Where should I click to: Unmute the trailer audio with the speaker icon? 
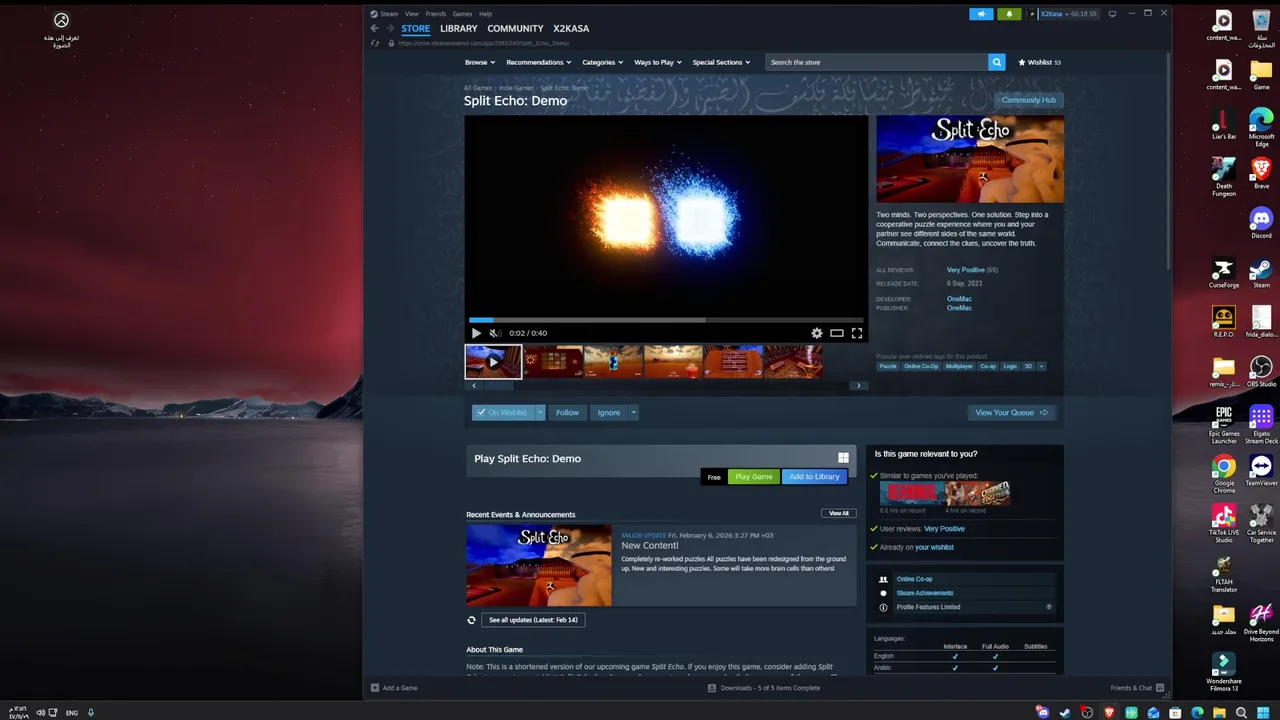coord(494,333)
